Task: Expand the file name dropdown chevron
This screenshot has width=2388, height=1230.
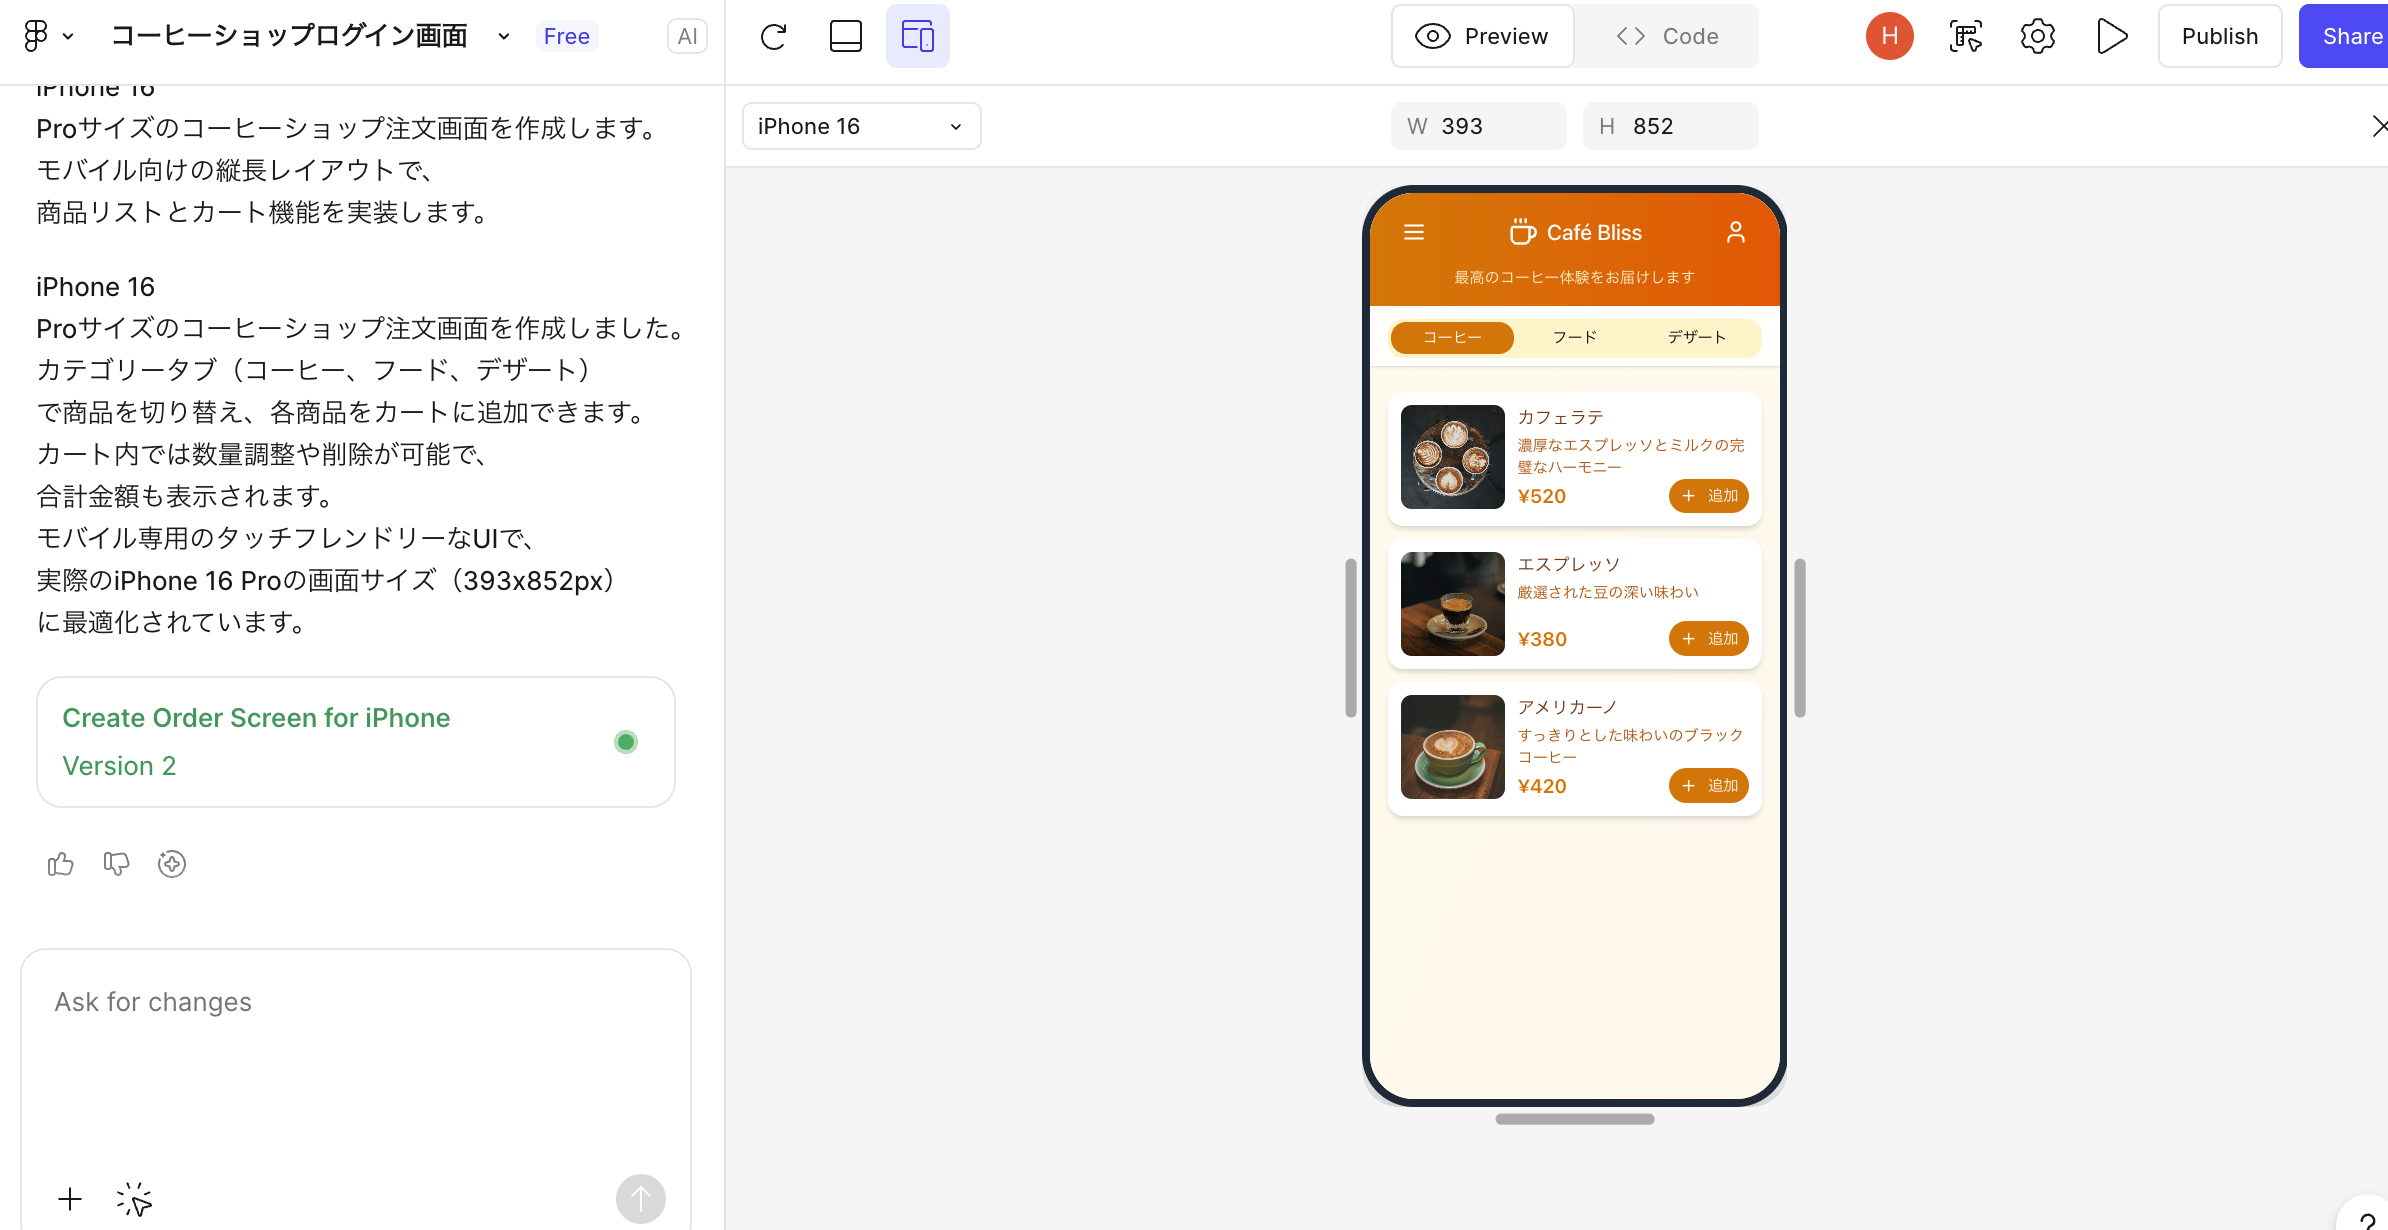Action: (x=504, y=36)
